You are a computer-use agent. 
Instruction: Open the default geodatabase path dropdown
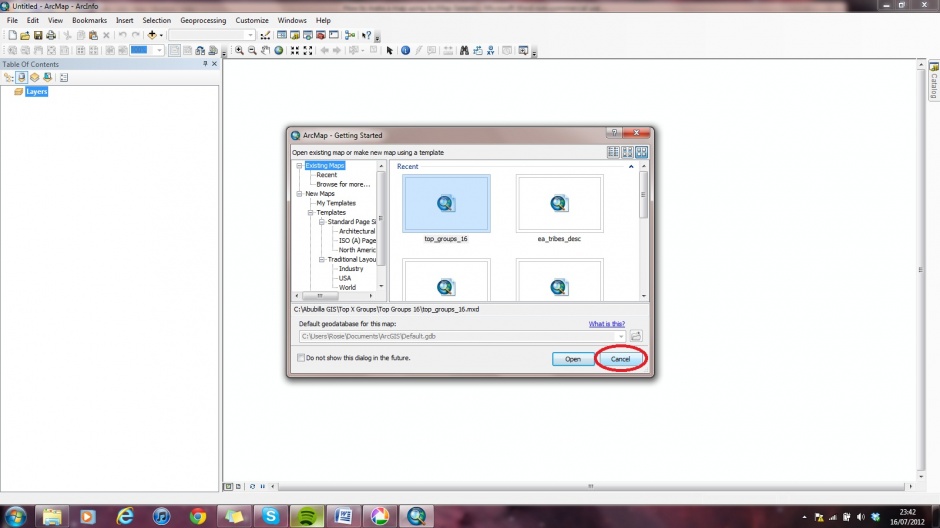click(620, 336)
